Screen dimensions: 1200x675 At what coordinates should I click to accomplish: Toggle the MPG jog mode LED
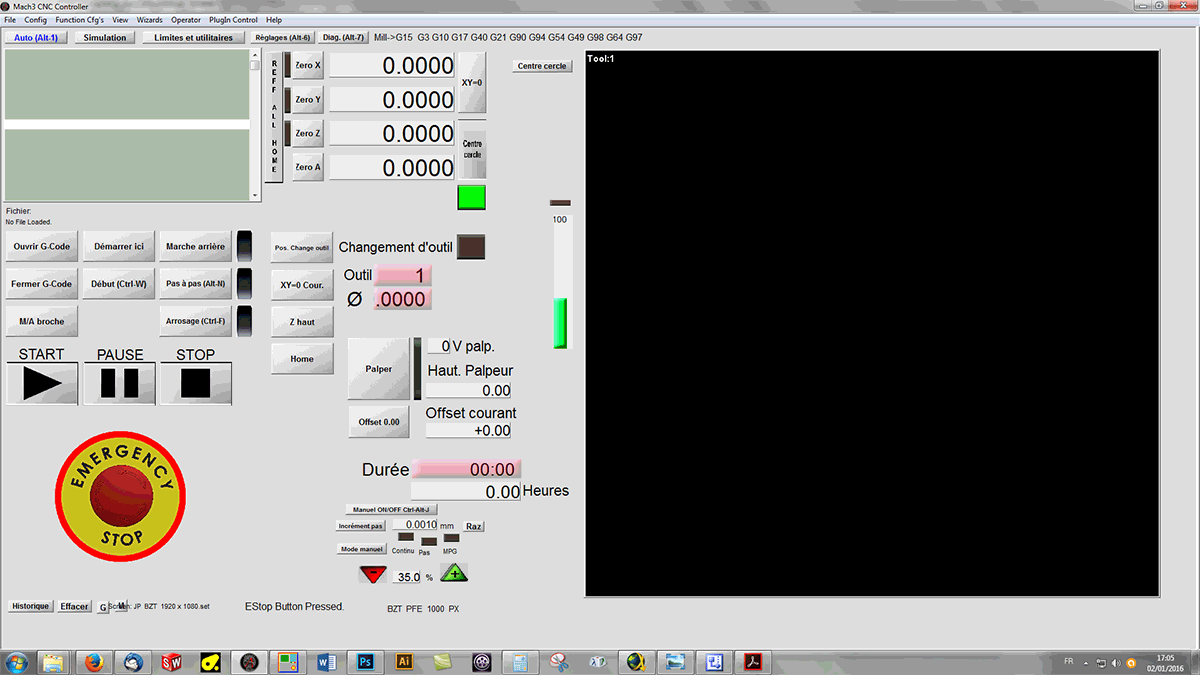coord(451,537)
